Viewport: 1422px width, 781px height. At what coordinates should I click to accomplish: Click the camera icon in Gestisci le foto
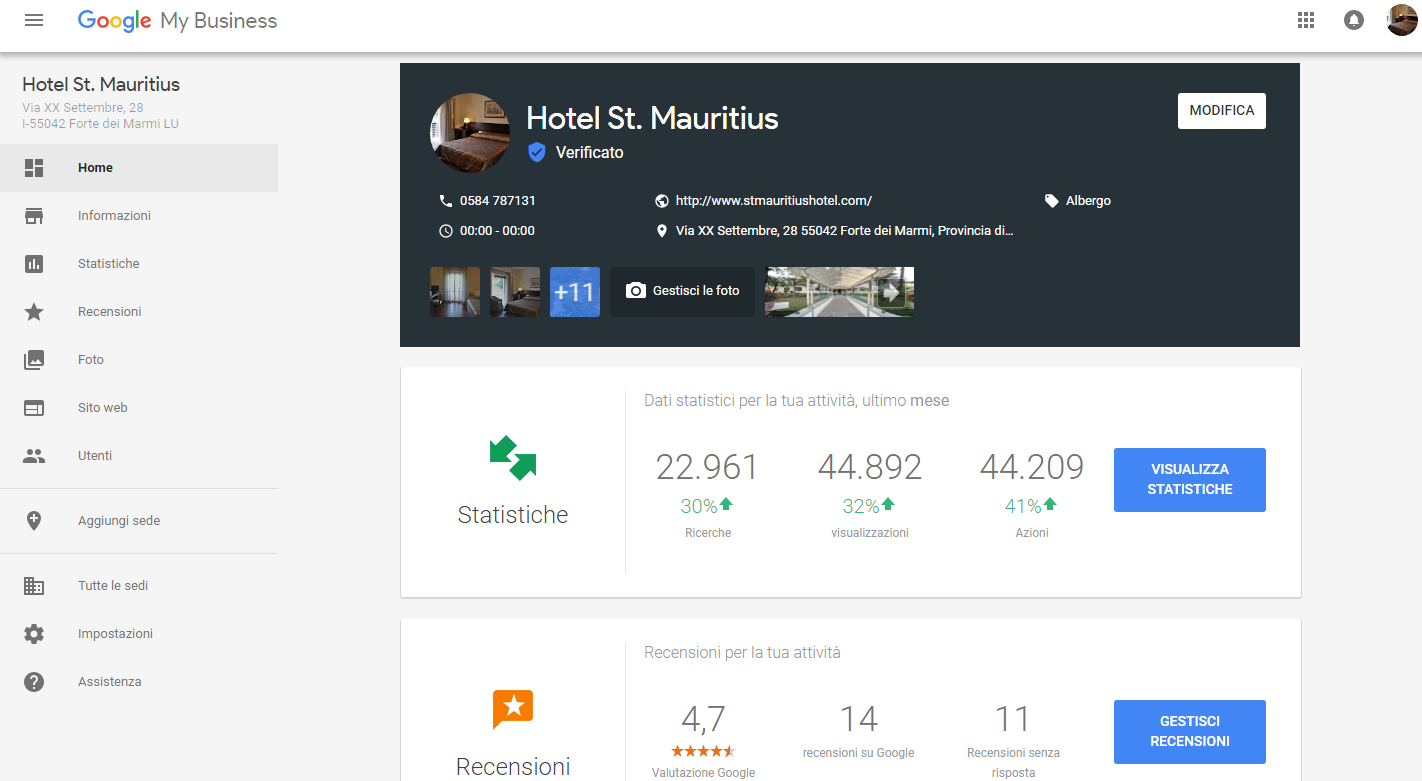[x=635, y=291]
